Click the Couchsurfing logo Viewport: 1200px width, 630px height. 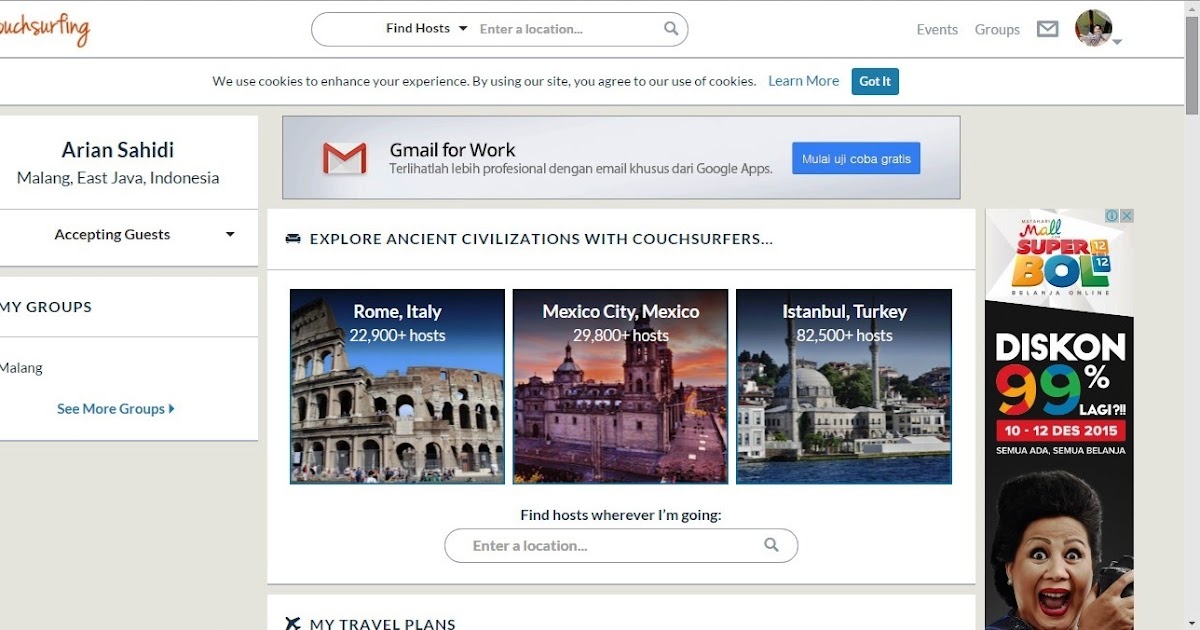pyautogui.click(x=45, y=29)
